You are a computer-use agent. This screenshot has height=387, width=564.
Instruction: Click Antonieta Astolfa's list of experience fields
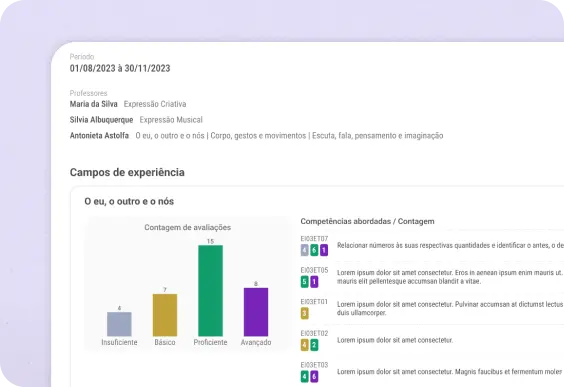coord(289,136)
